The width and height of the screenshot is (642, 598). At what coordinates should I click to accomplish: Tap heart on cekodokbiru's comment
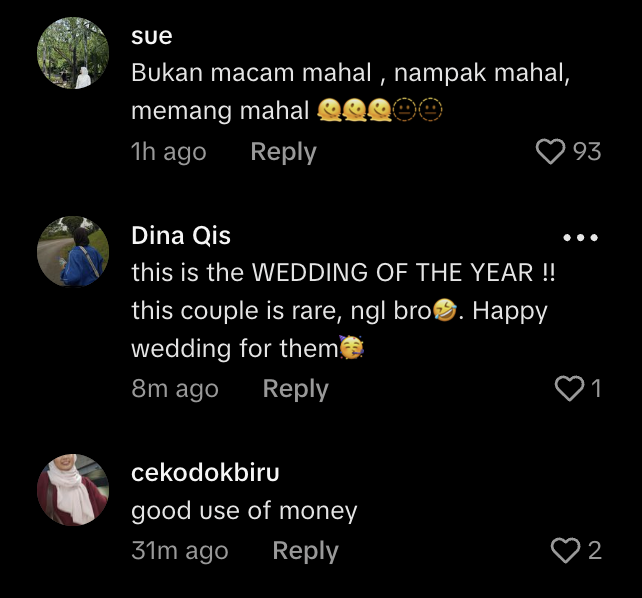(565, 550)
